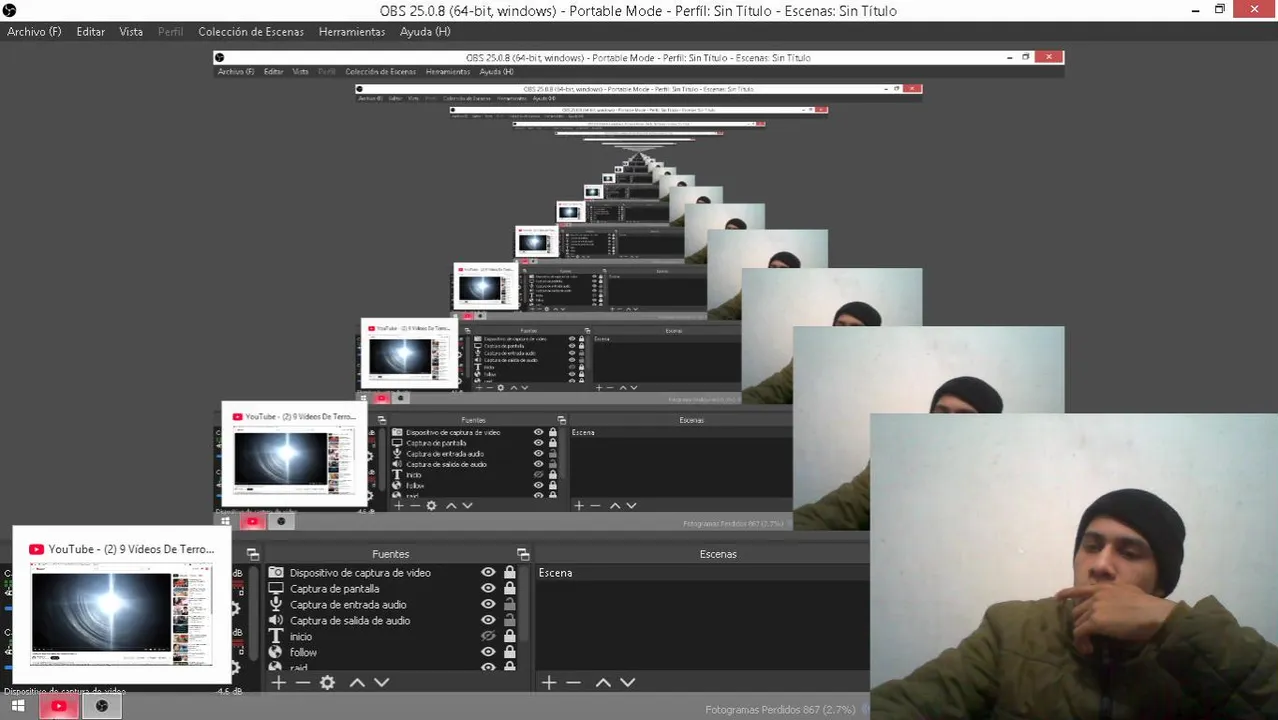
Task: Open the YouTube window preview thumbnail
Action: pos(121,616)
